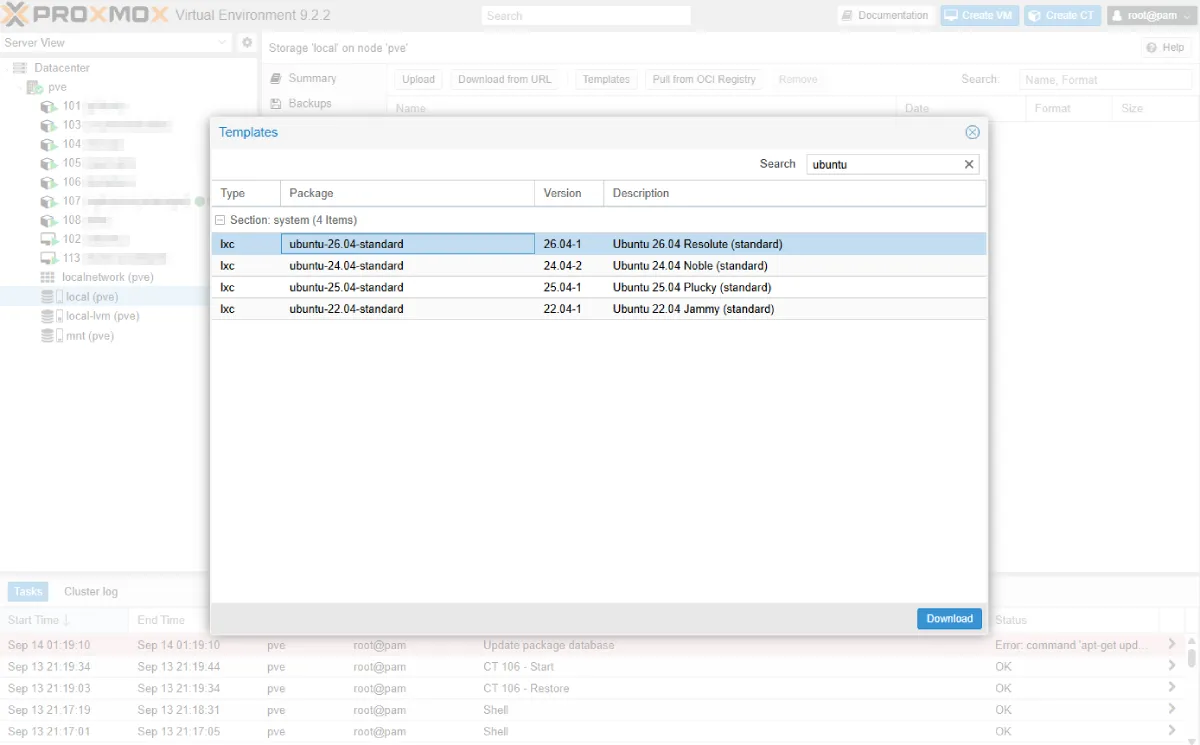
Task: Select container 106 in the tree
Action: pos(87,182)
